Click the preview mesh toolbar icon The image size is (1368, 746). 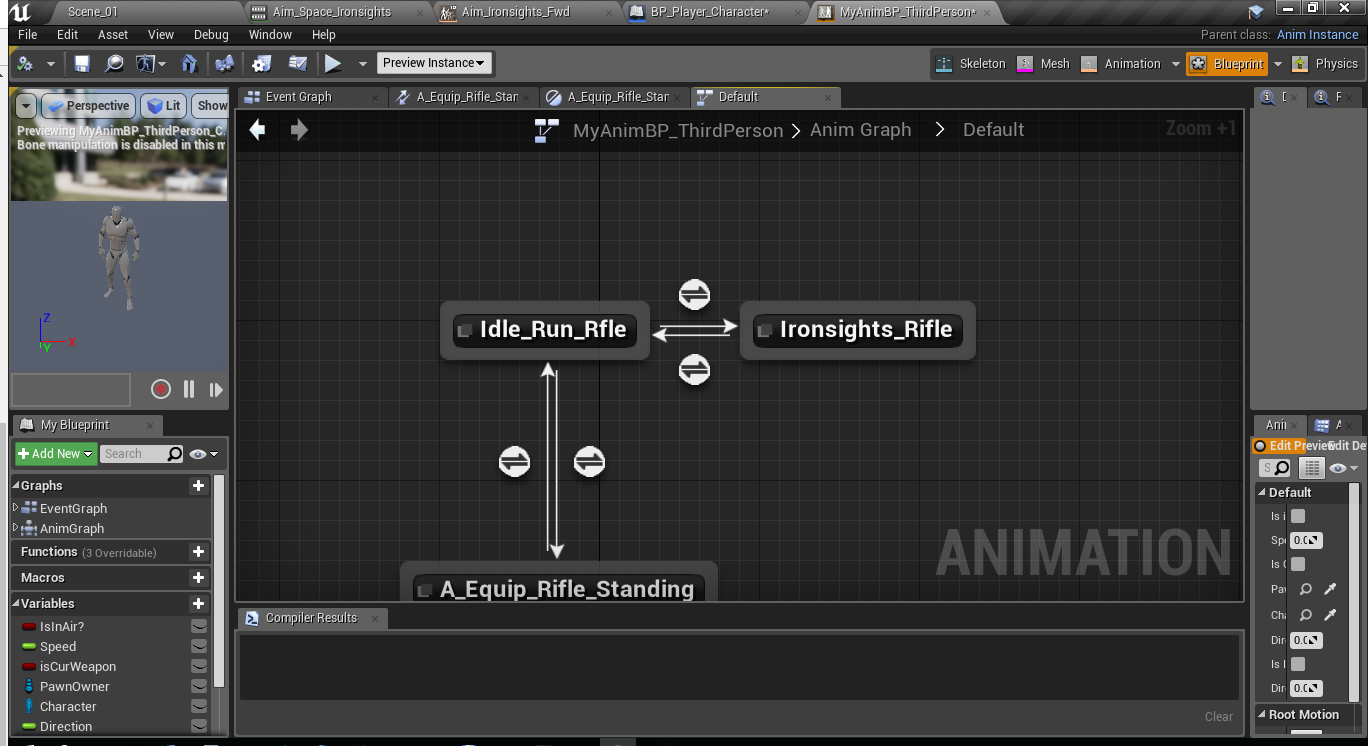pyautogui.click(x=147, y=64)
